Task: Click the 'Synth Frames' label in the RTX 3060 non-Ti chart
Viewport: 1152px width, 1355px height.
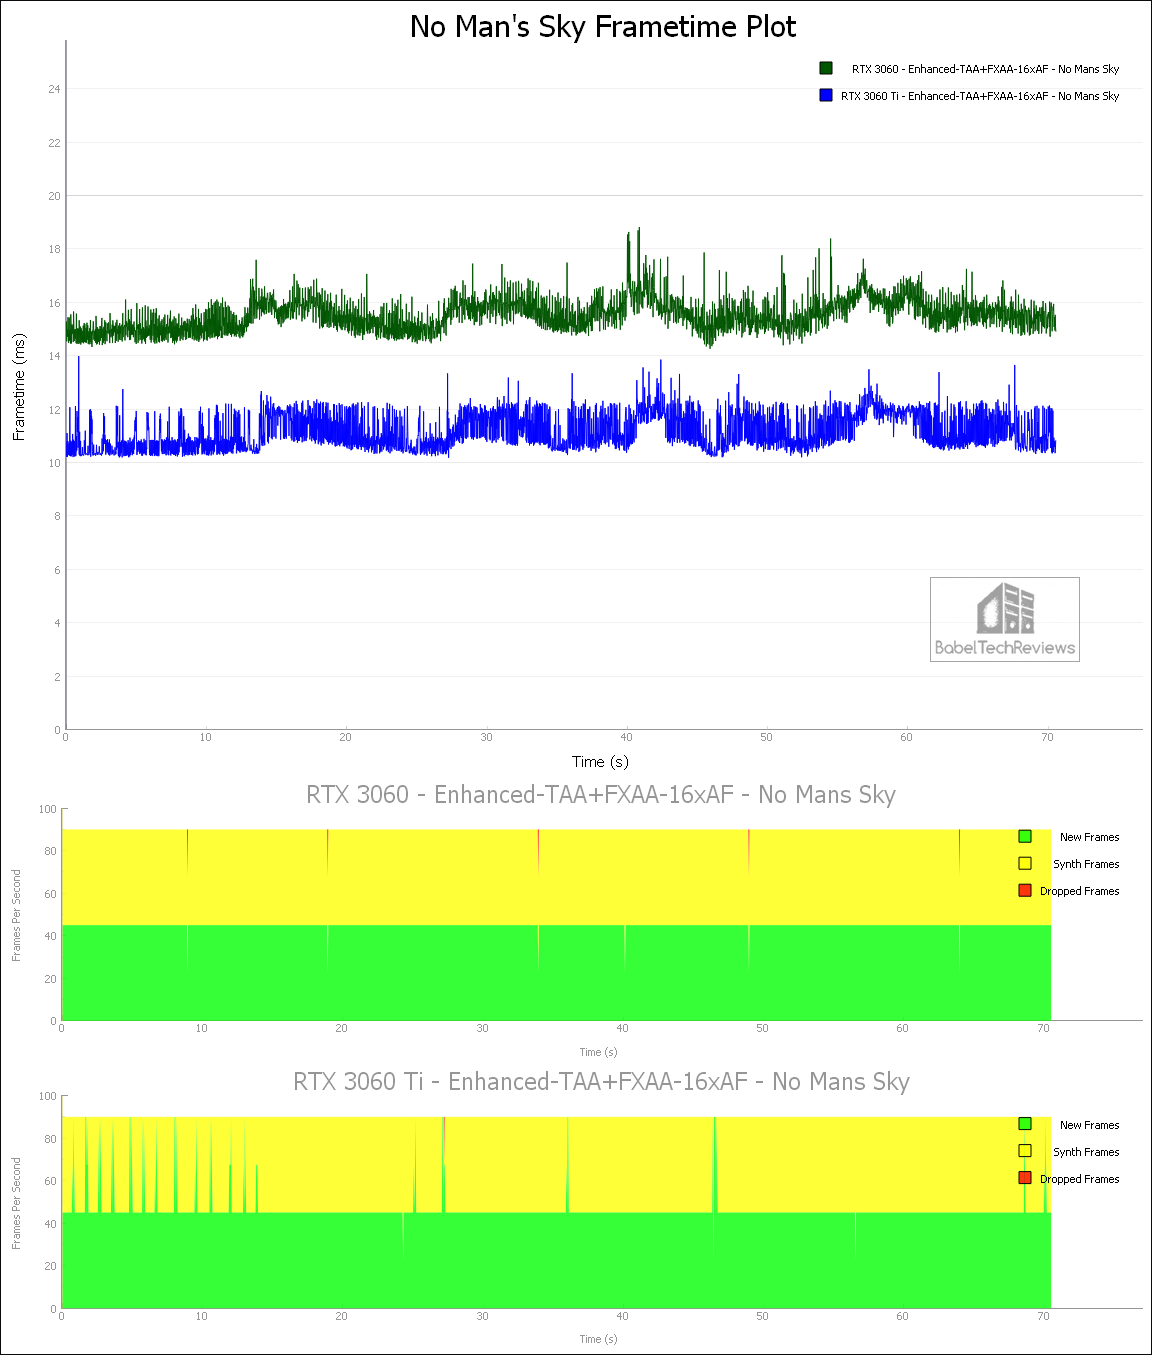Action: [x=1086, y=864]
